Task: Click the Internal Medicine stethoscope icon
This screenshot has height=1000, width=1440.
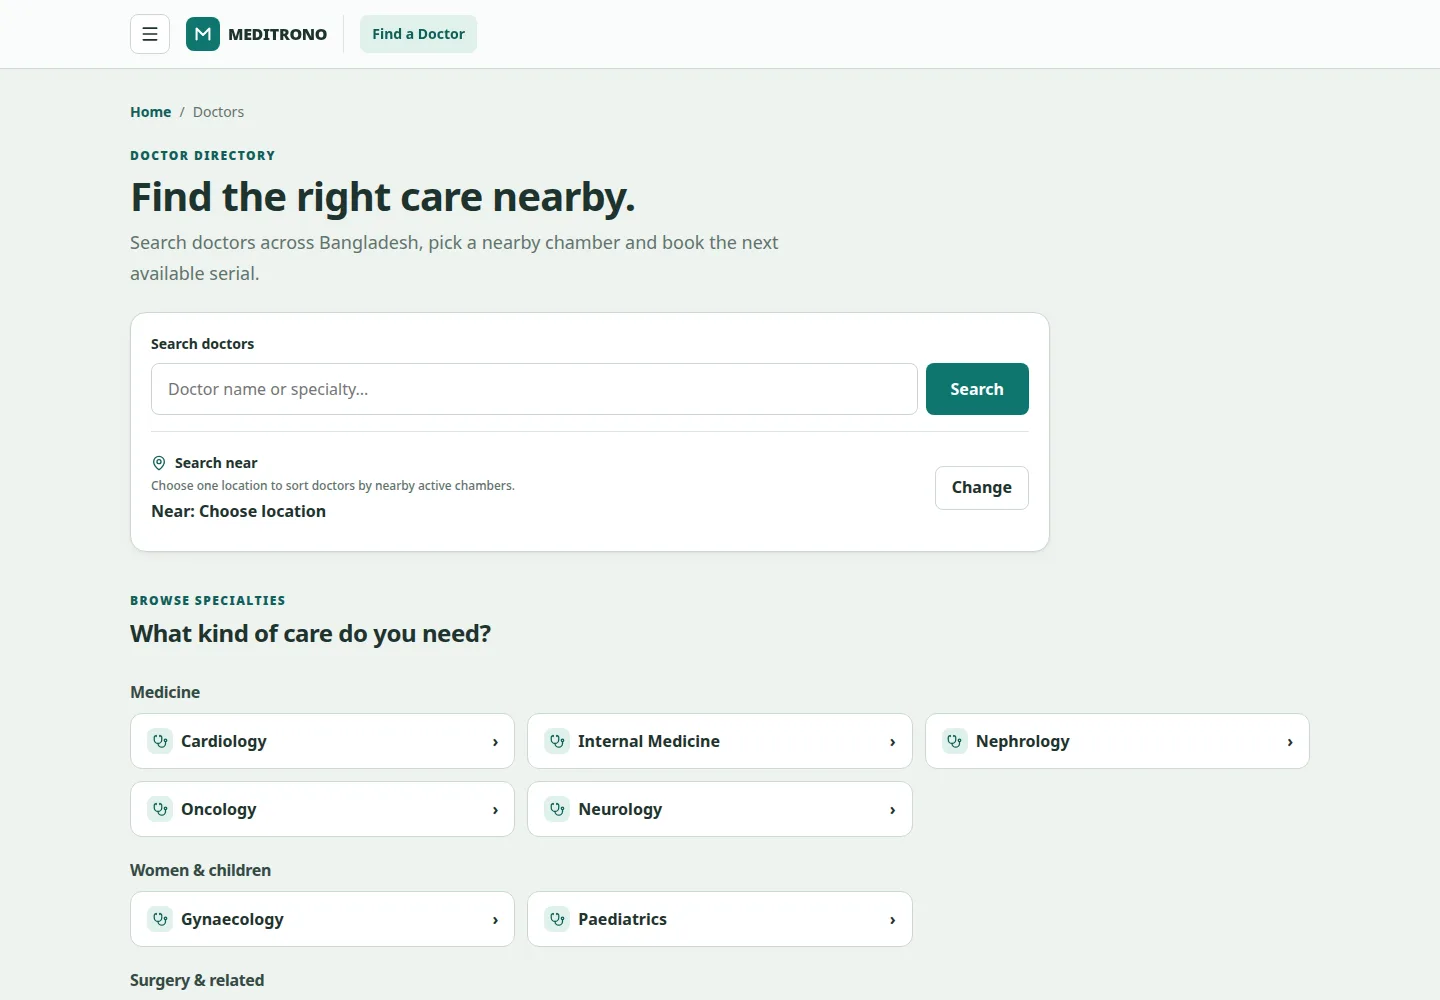Action: (x=557, y=741)
